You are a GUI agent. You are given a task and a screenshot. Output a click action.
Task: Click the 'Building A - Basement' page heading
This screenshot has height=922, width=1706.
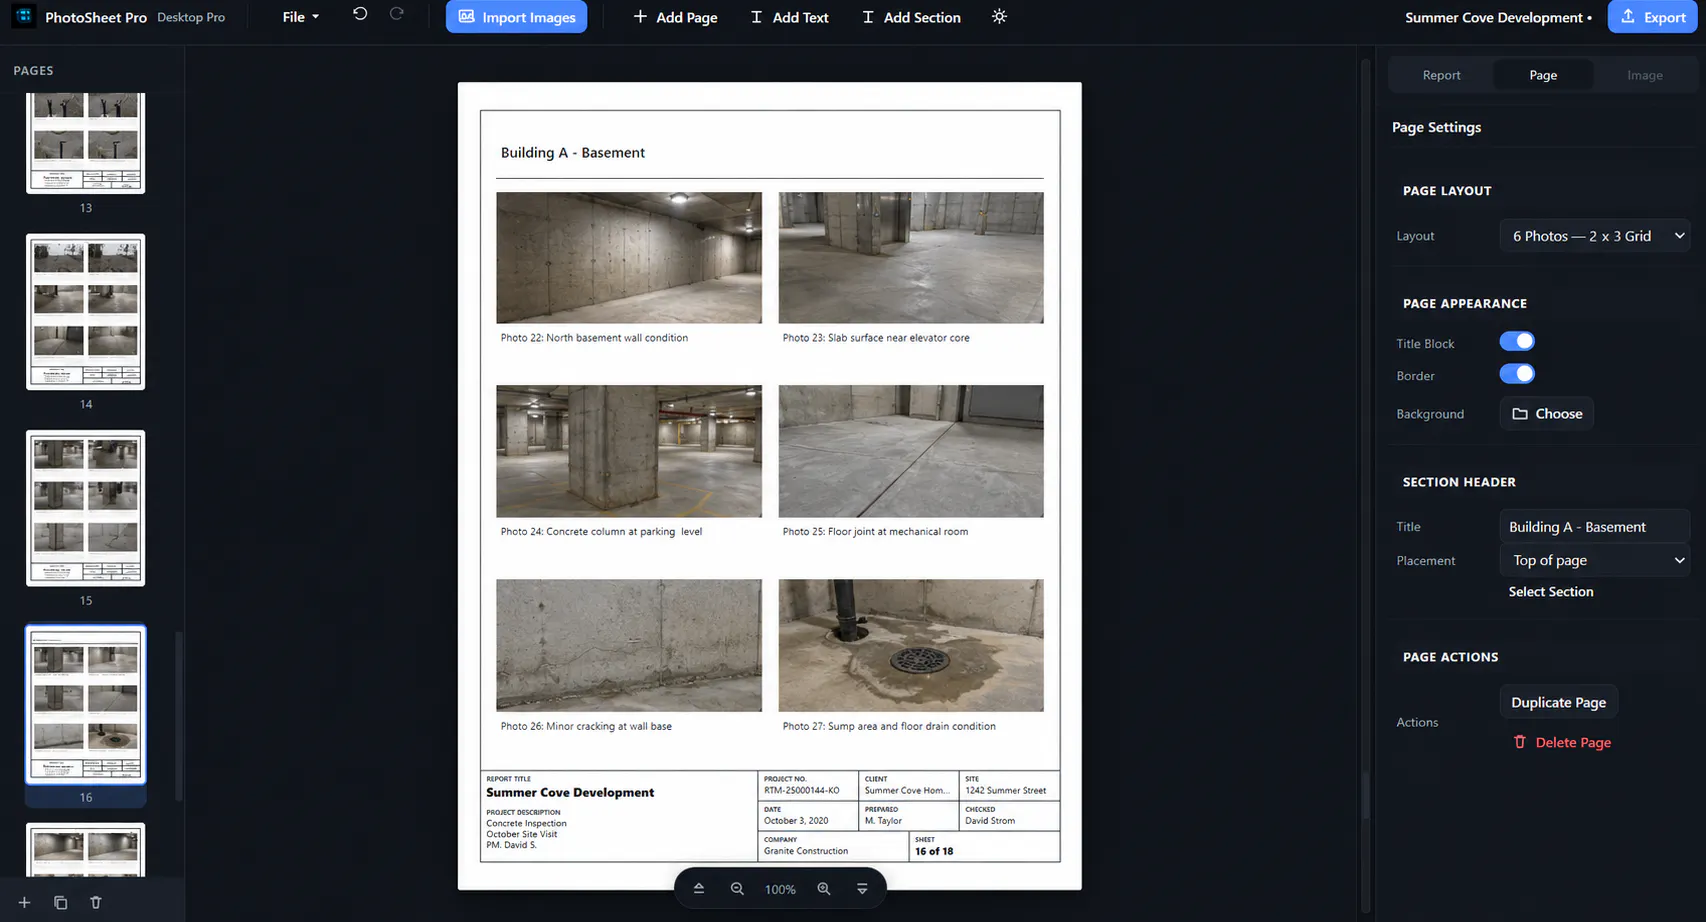573,153
